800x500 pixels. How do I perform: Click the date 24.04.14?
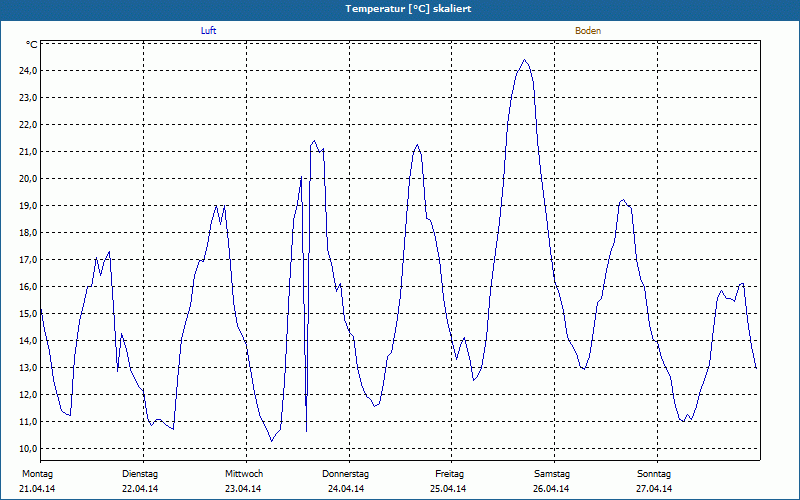(x=346, y=489)
